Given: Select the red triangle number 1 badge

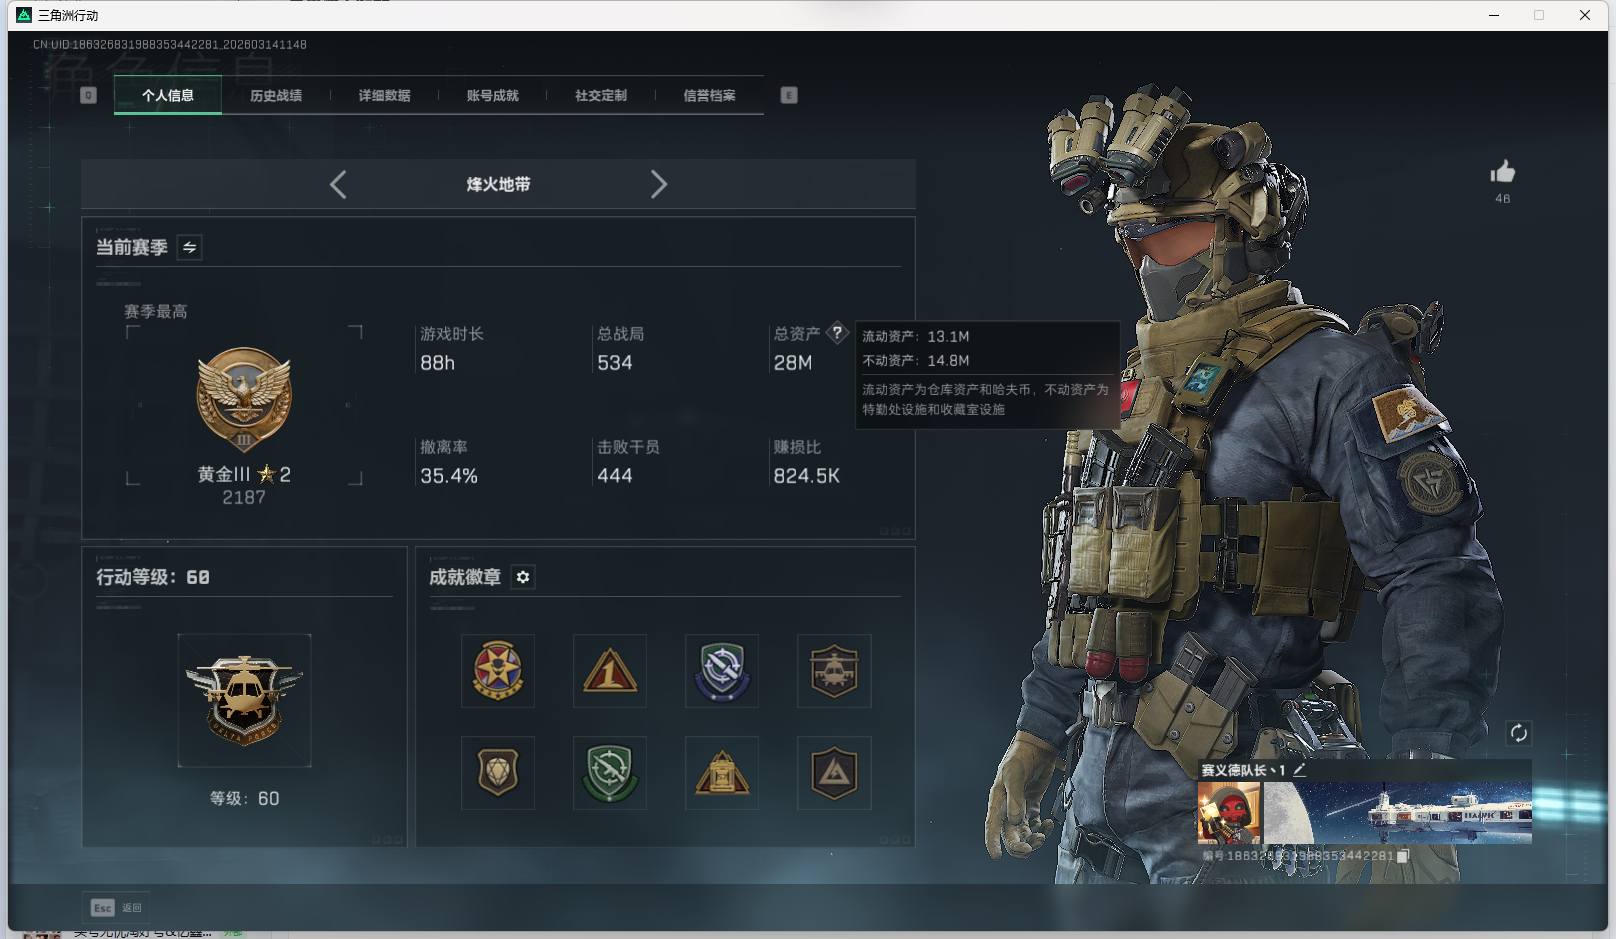Looking at the screenshot, I should pos(610,671).
